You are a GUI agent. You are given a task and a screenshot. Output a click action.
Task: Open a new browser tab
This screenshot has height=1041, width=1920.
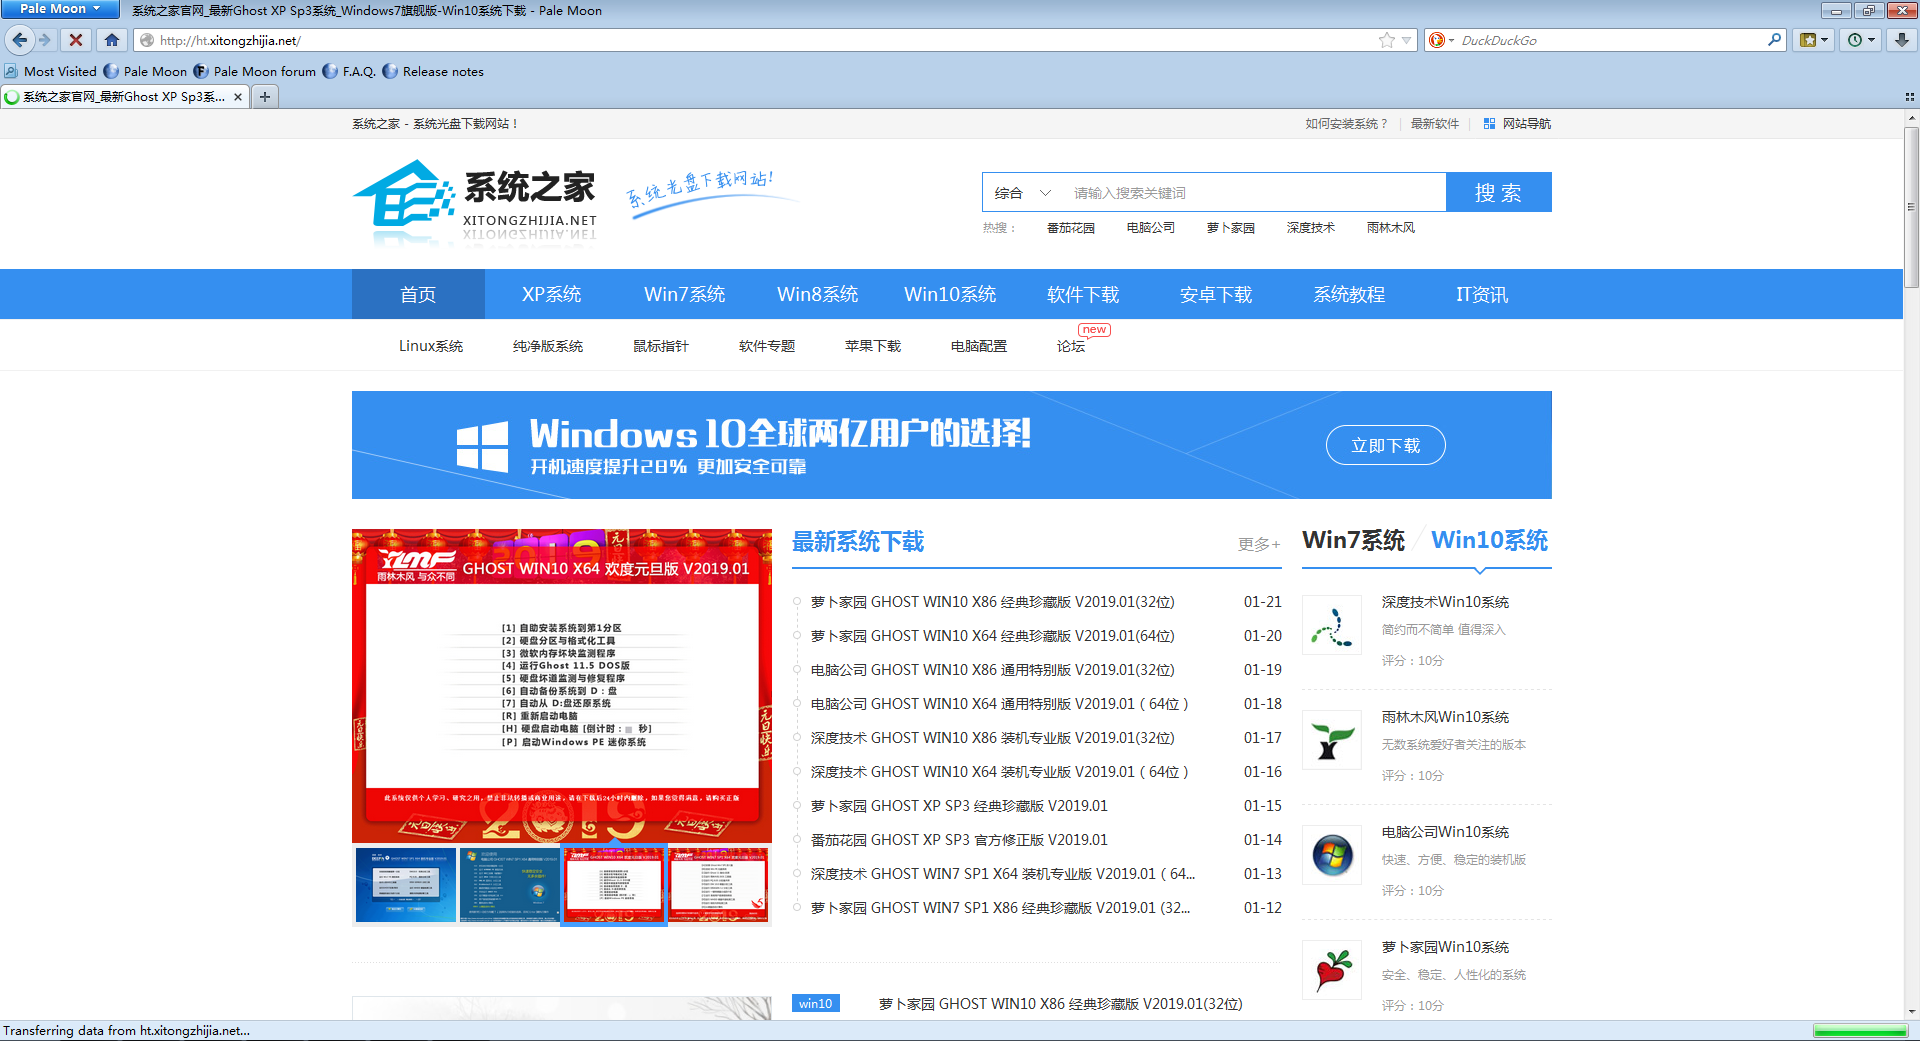[264, 97]
